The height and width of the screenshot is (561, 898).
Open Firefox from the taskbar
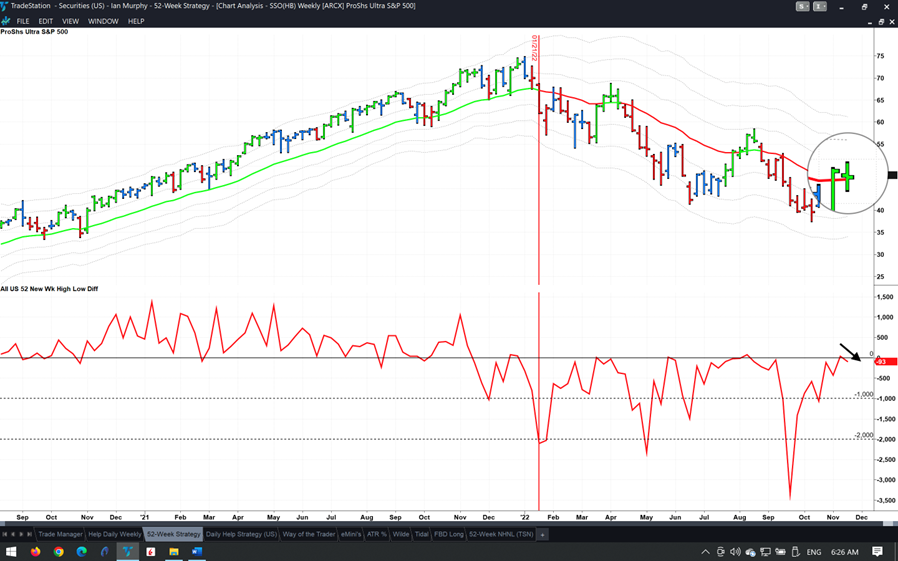(36, 552)
